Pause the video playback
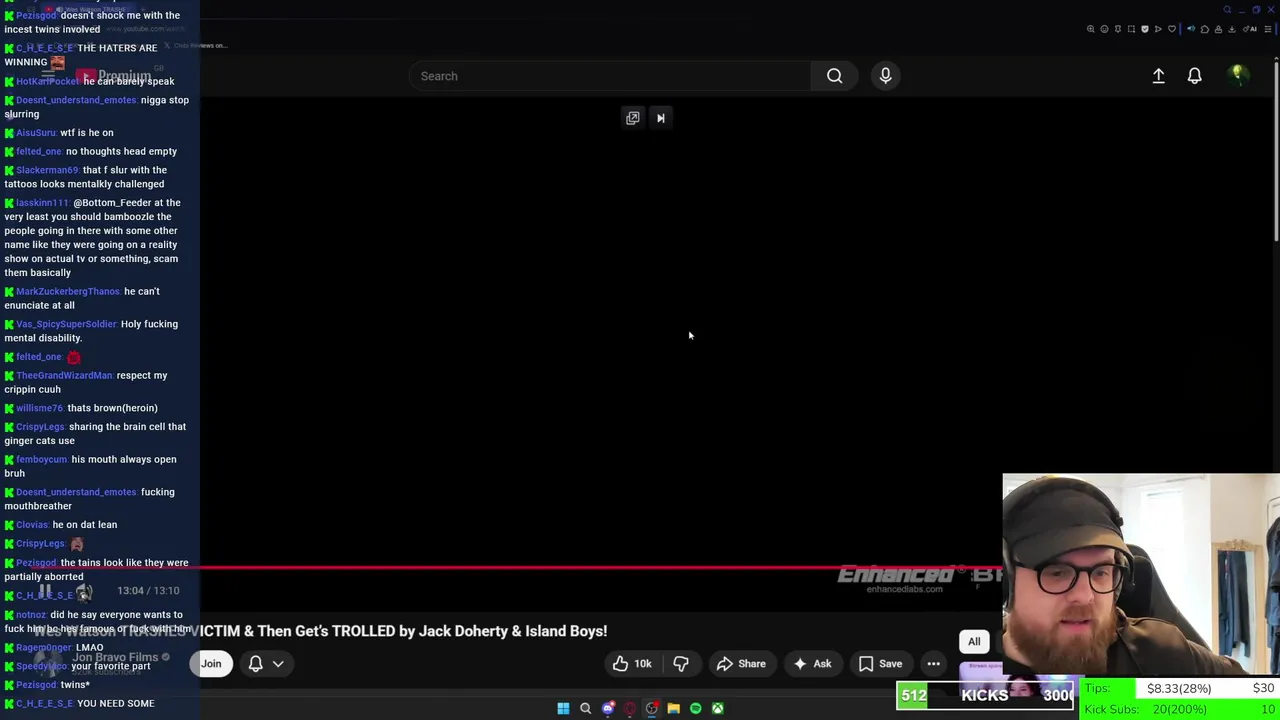The height and width of the screenshot is (720, 1280). tap(45, 591)
